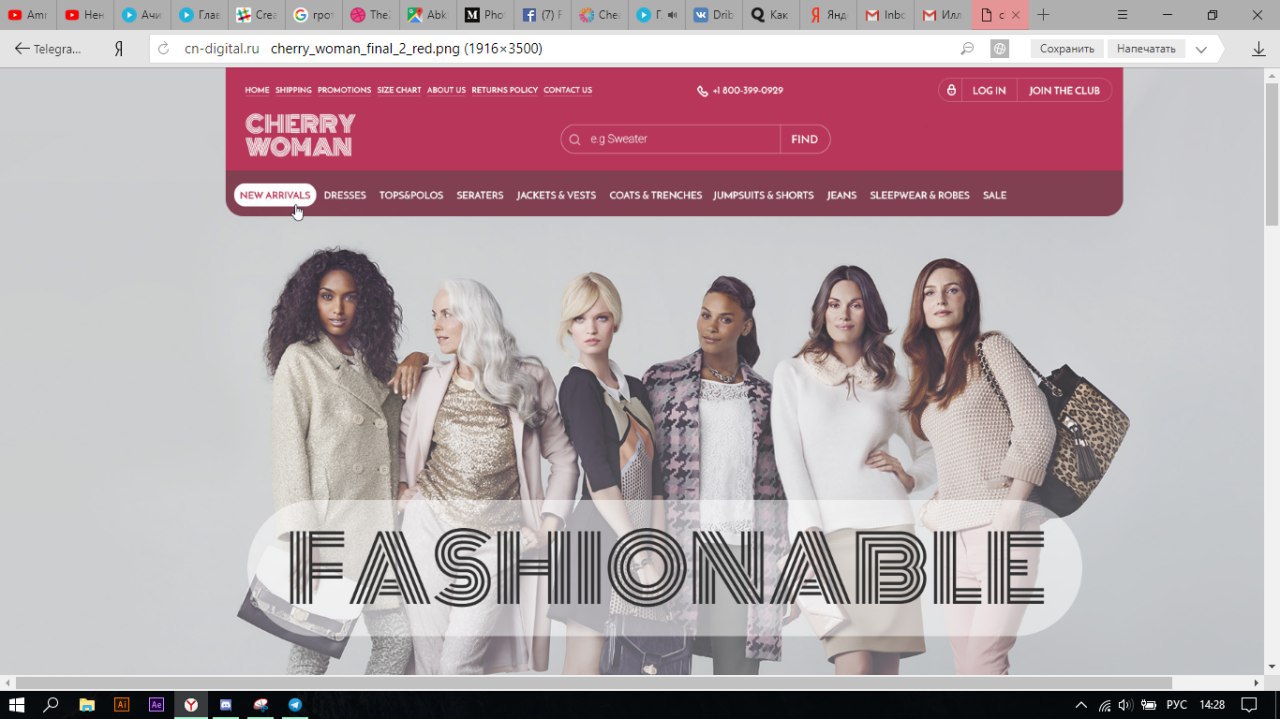
Task: Click the horizontal scrollbar at bottom
Action: 592,683
